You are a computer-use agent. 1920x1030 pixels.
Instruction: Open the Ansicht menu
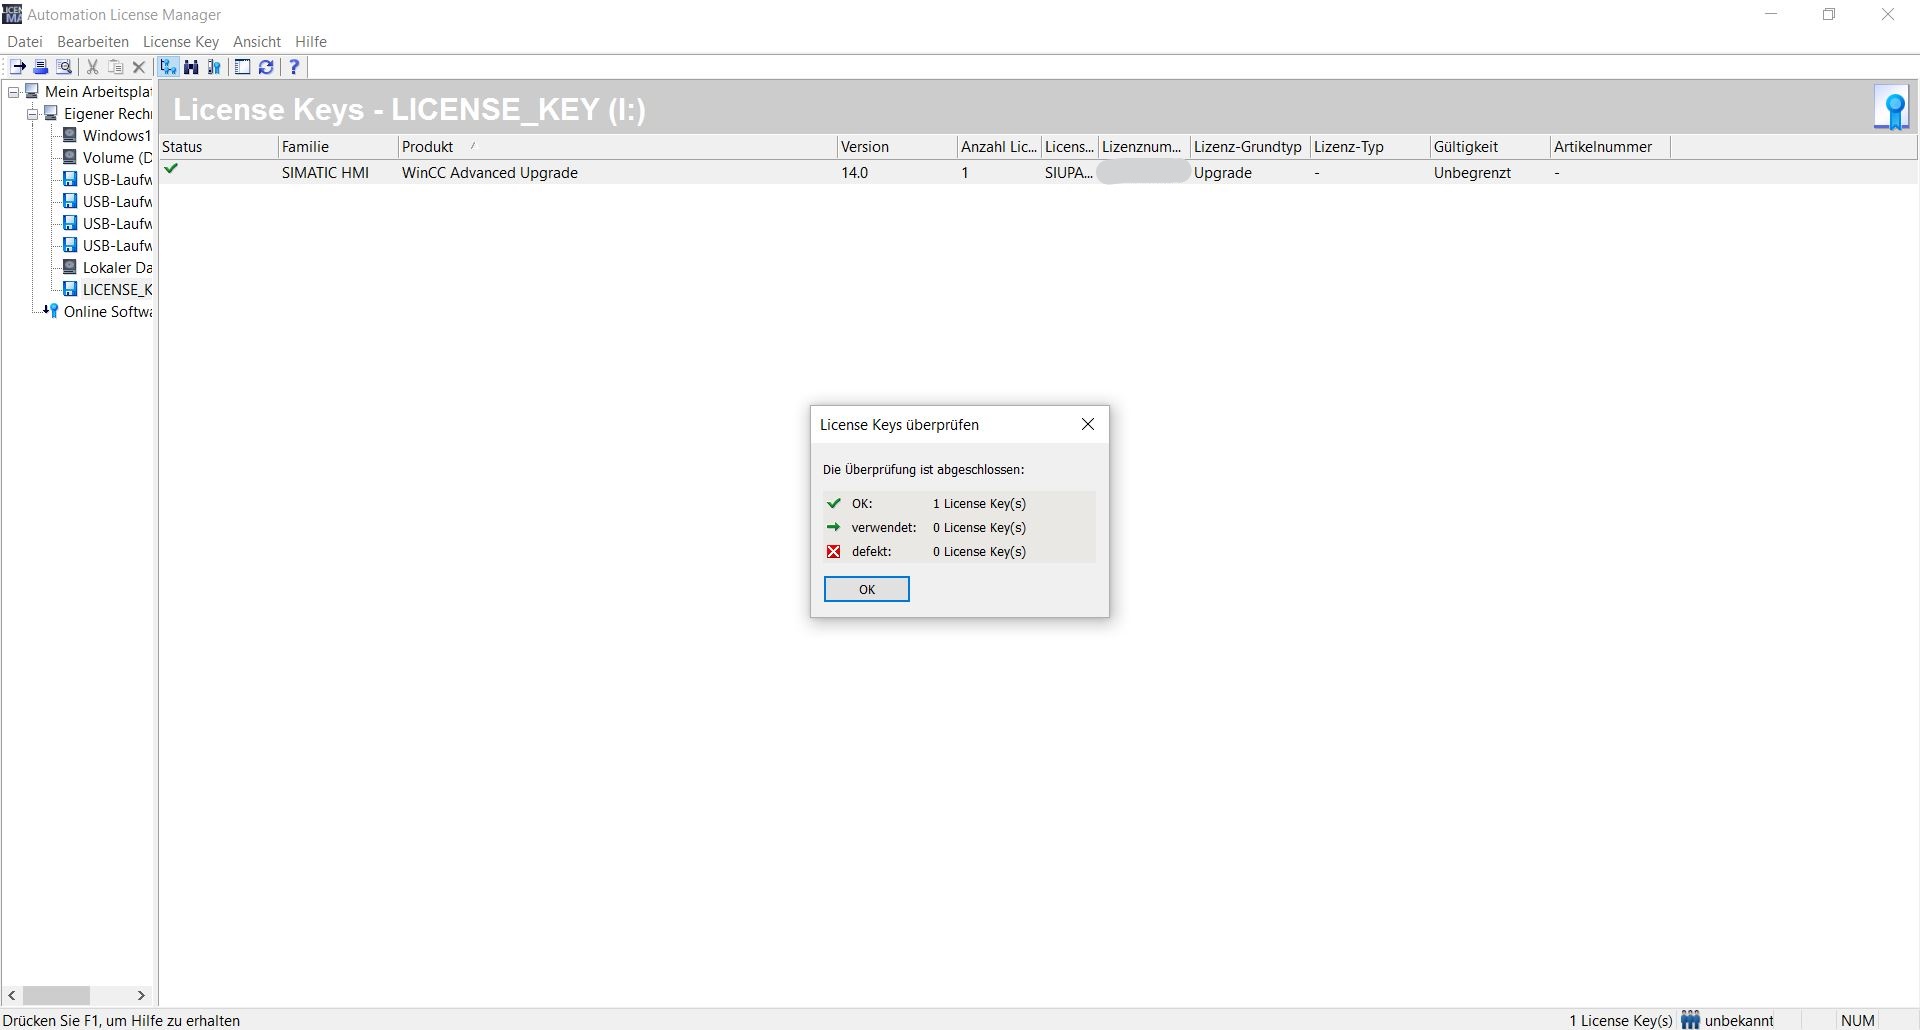click(257, 42)
